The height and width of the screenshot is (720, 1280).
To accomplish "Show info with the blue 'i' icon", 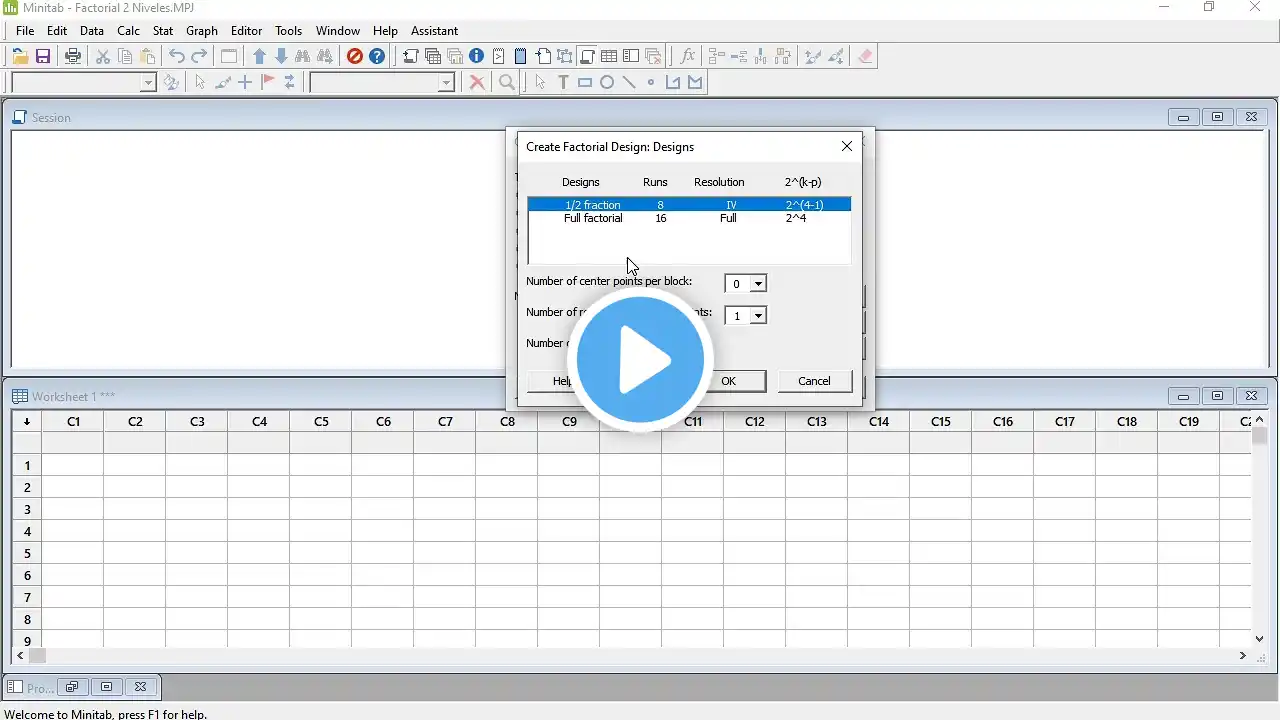I will [x=477, y=57].
